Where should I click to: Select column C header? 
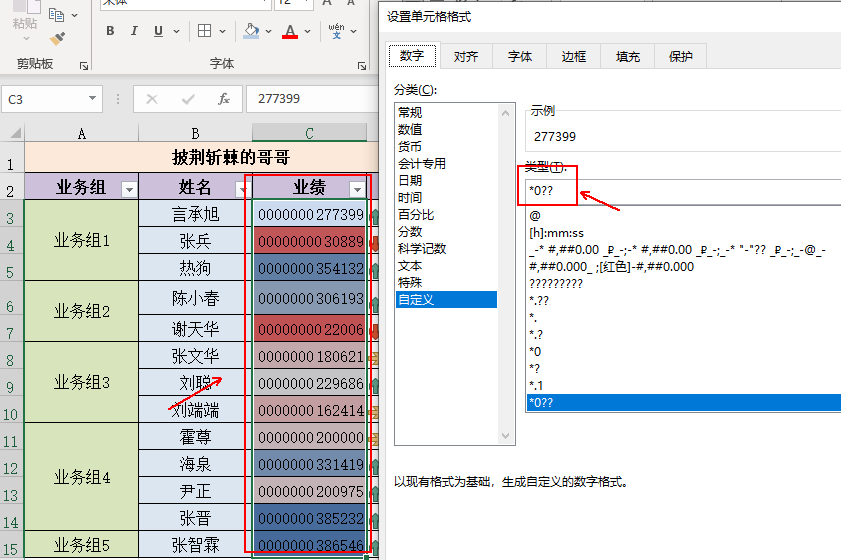(x=309, y=133)
